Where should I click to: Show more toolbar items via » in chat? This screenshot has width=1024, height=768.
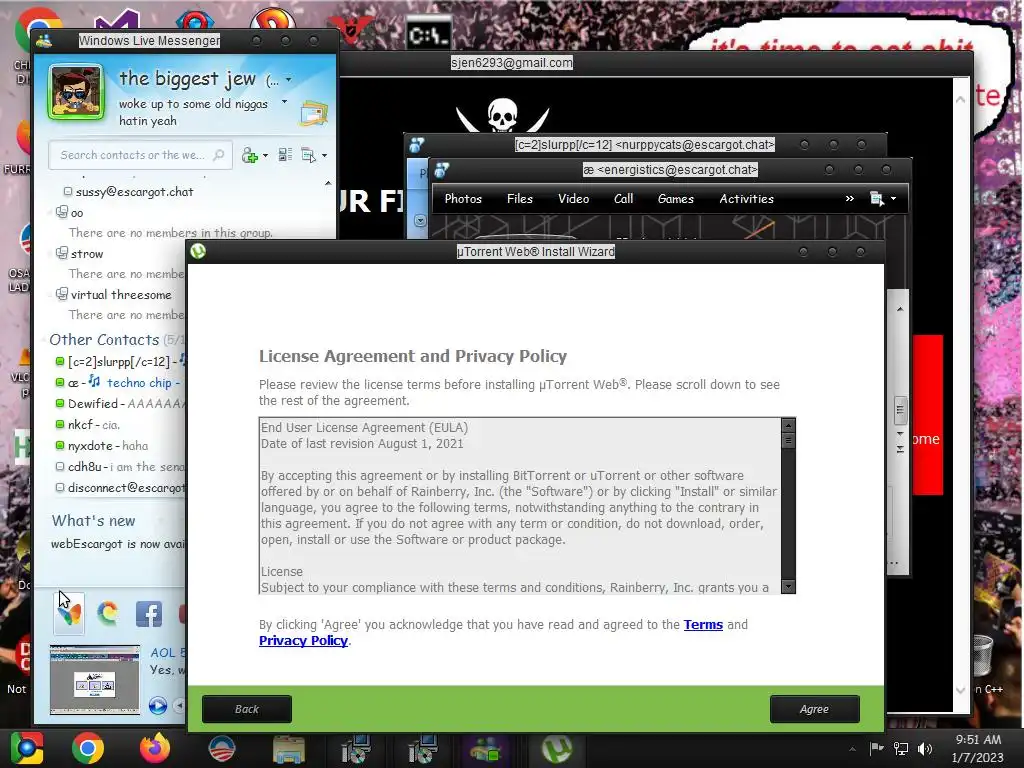tap(850, 199)
